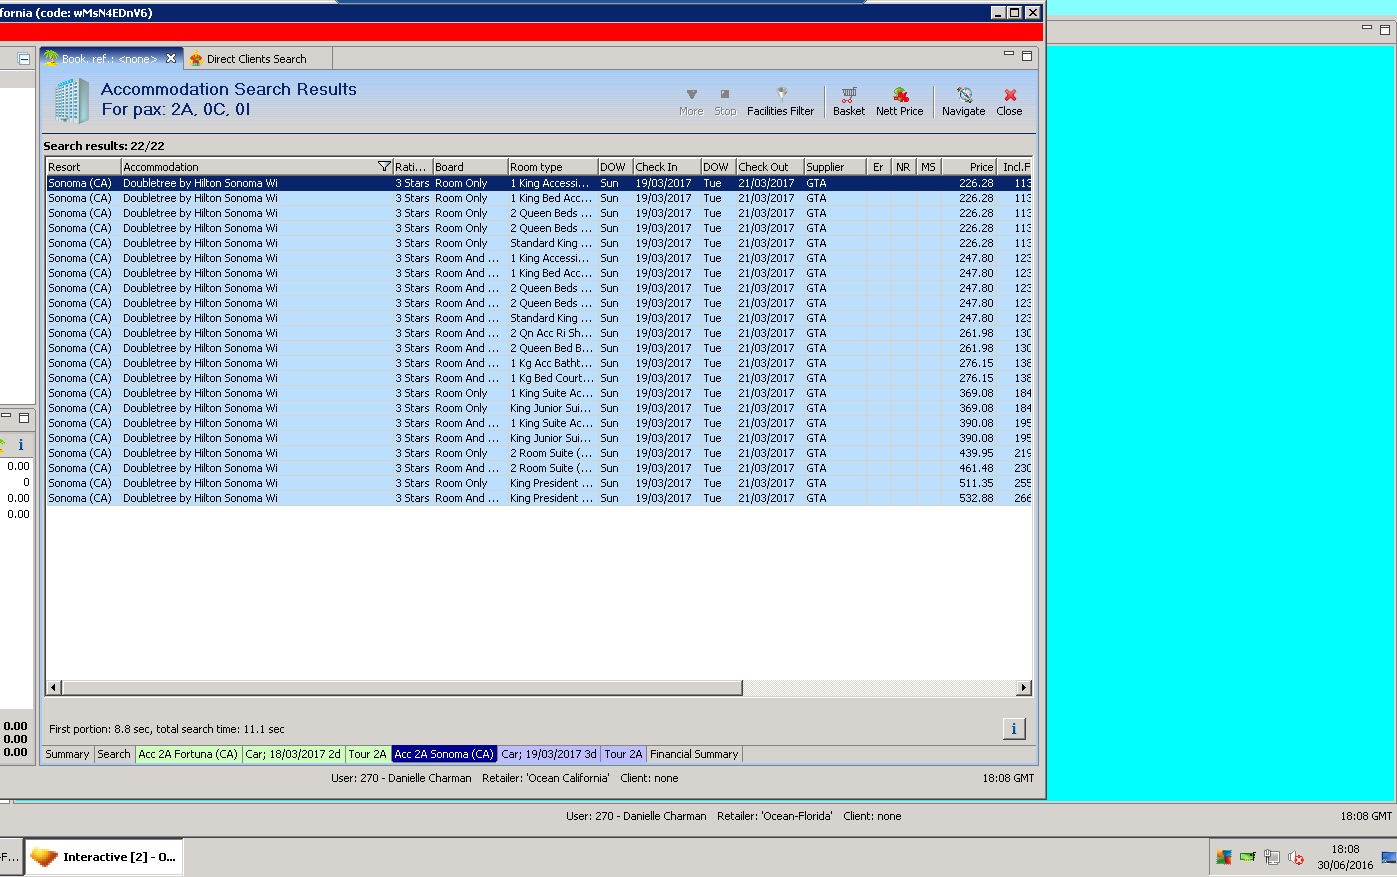The width and height of the screenshot is (1397, 877).
Task: Open the Facilities Filter funnel tool
Action: click(780, 102)
